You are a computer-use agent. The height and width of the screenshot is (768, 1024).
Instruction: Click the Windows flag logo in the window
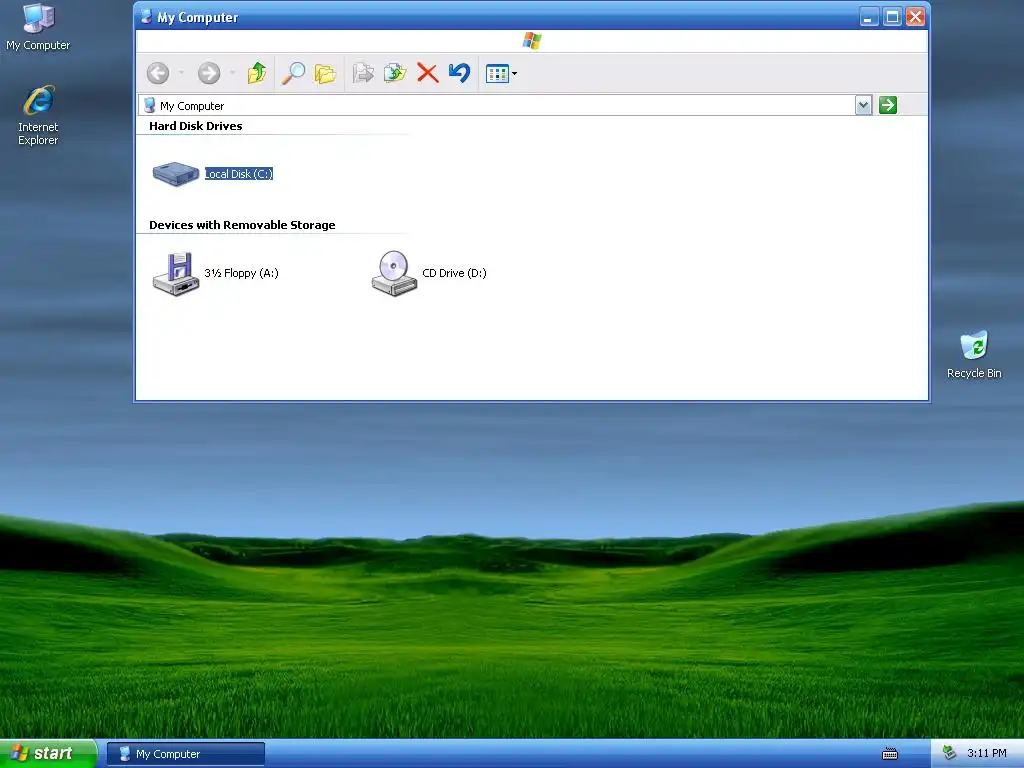click(532, 40)
